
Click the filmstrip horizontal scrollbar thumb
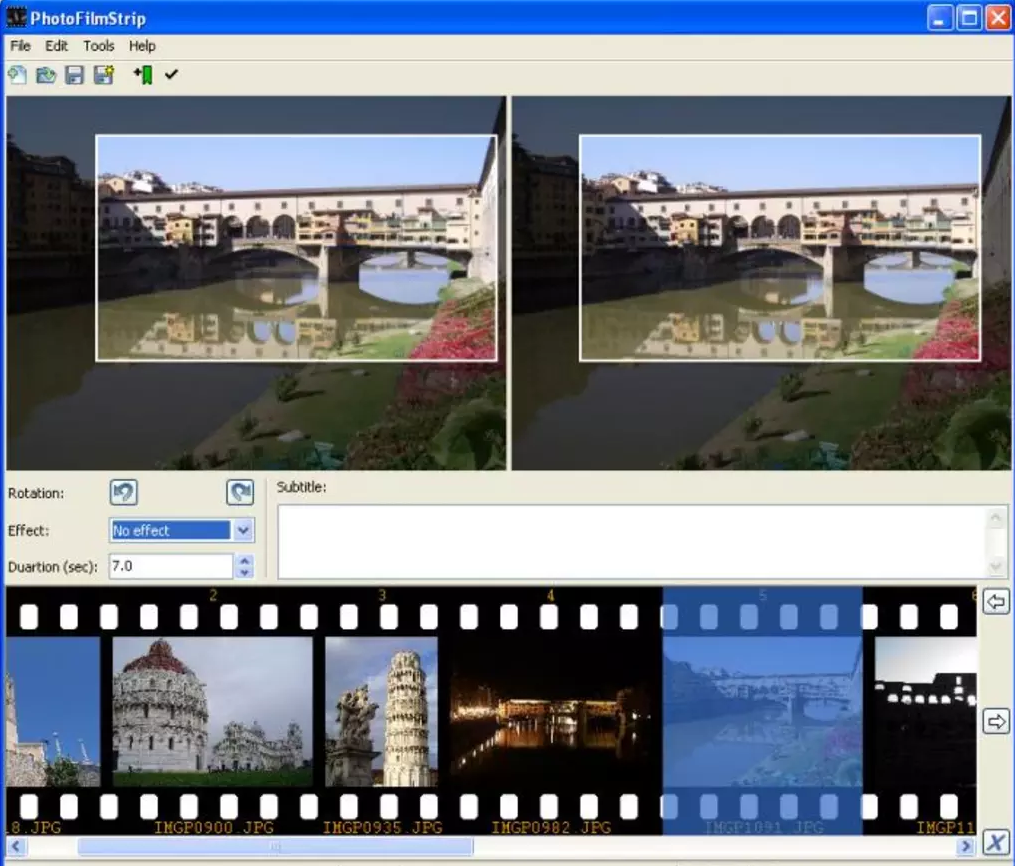275,847
